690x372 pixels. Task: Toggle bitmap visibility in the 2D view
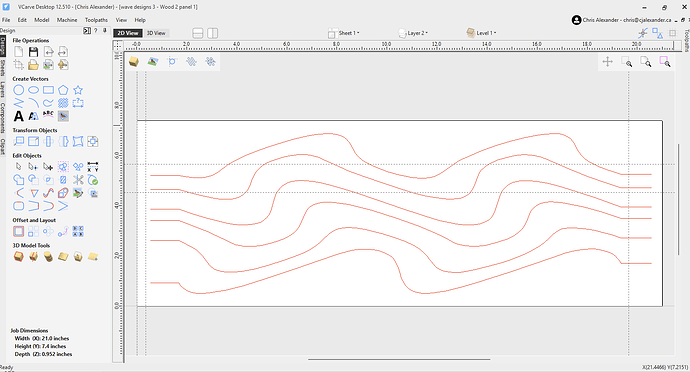pos(153,62)
